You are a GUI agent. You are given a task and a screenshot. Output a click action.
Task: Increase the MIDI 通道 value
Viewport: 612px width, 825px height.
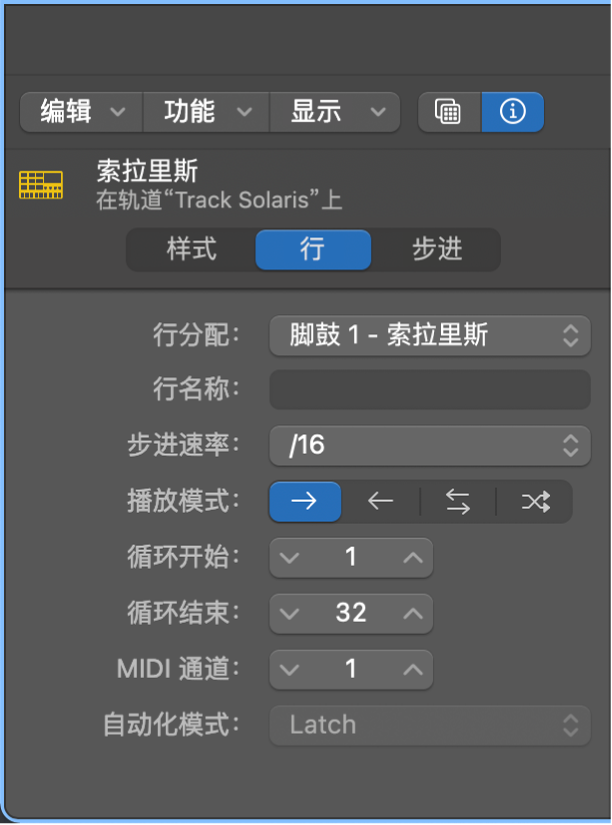coord(413,669)
